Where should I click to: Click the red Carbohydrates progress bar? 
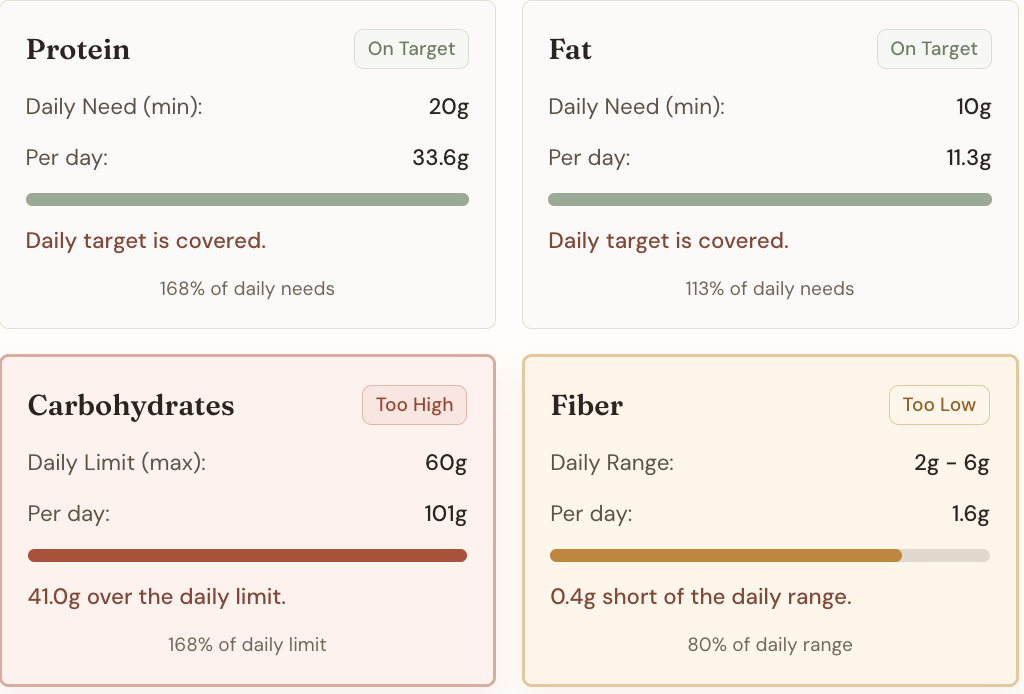click(247, 556)
